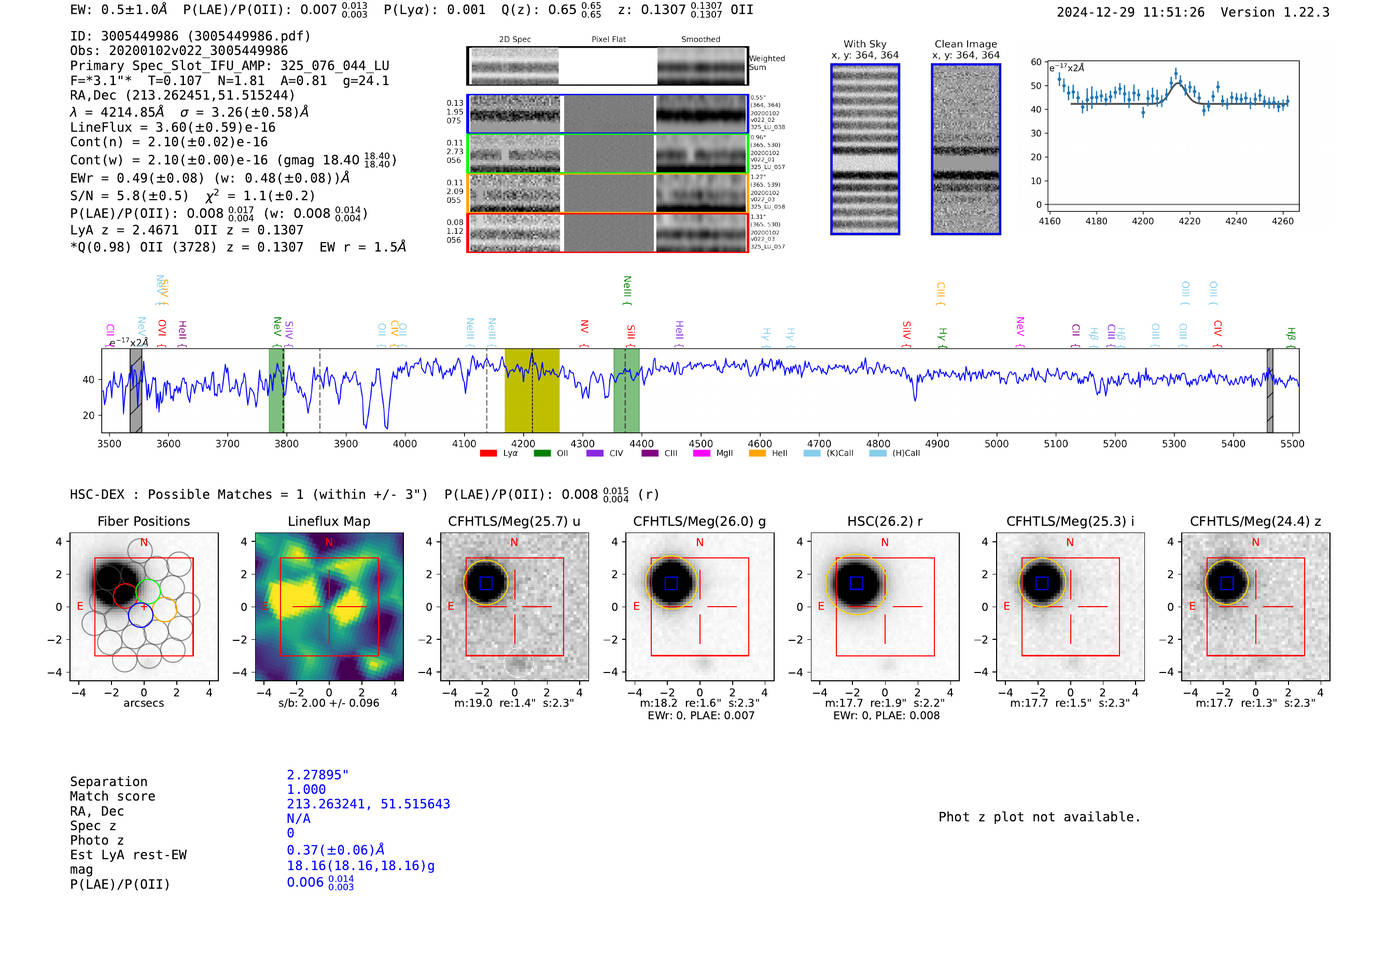Click the HSC-DEX : Possible Matches heading
Image resolution: width=1400 pixels, height=953 pixels.
(x=249, y=494)
